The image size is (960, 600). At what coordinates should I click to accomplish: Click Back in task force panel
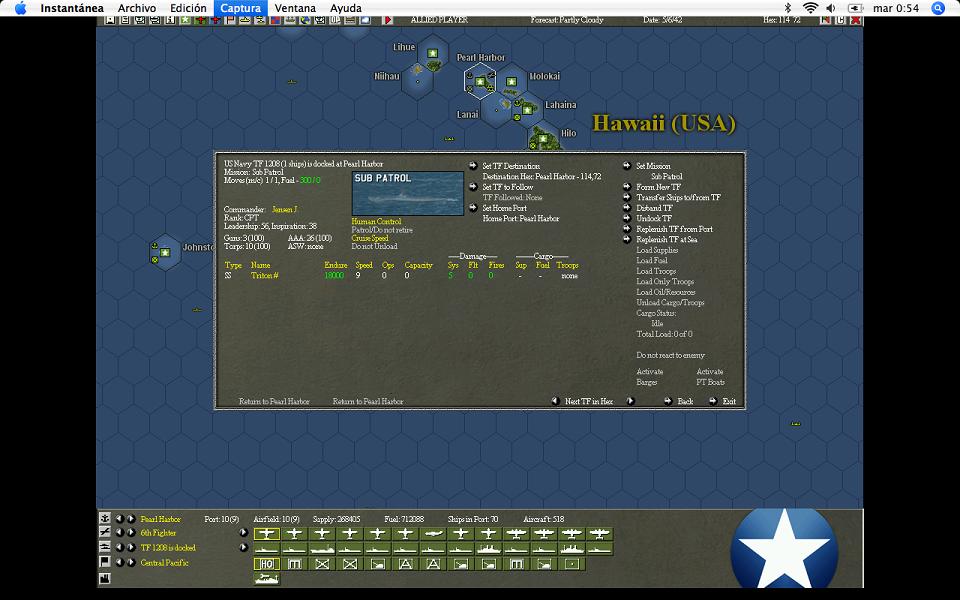[685, 401]
